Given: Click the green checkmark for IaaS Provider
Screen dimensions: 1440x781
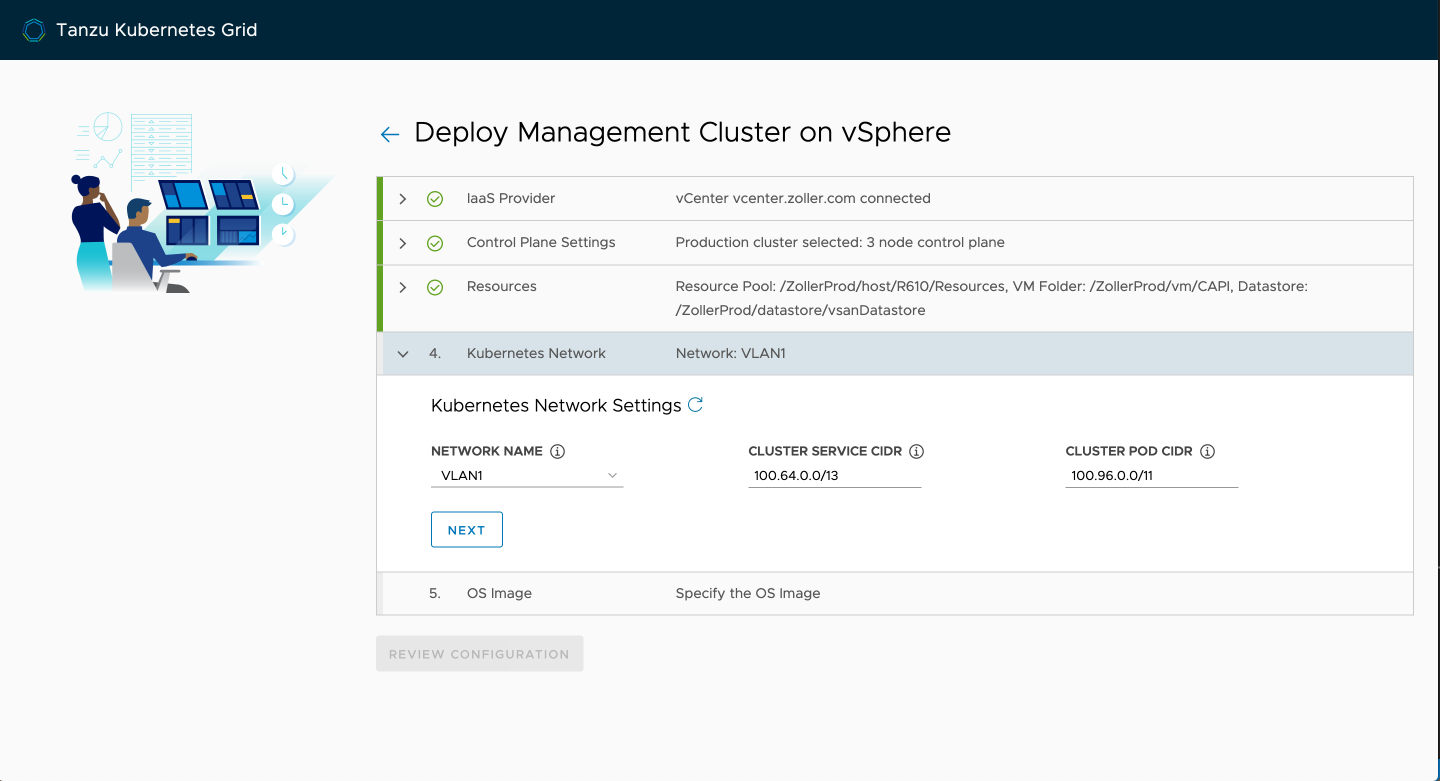Looking at the screenshot, I should [435, 199].
